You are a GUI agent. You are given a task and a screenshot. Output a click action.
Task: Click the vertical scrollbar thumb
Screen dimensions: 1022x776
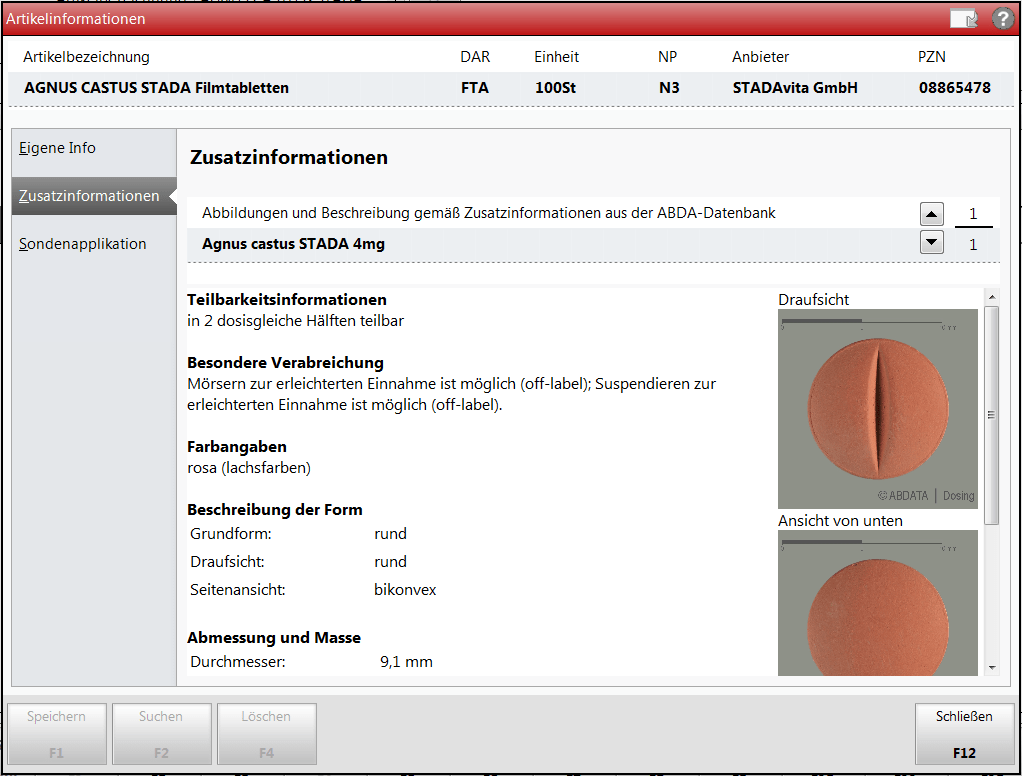[x=992, y=415]
